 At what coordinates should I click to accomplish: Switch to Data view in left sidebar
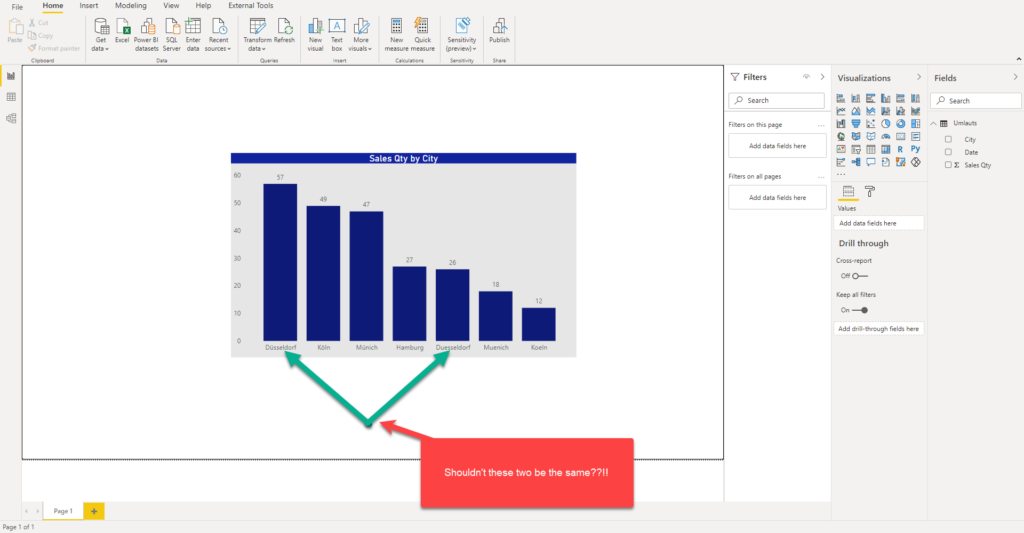11,97
